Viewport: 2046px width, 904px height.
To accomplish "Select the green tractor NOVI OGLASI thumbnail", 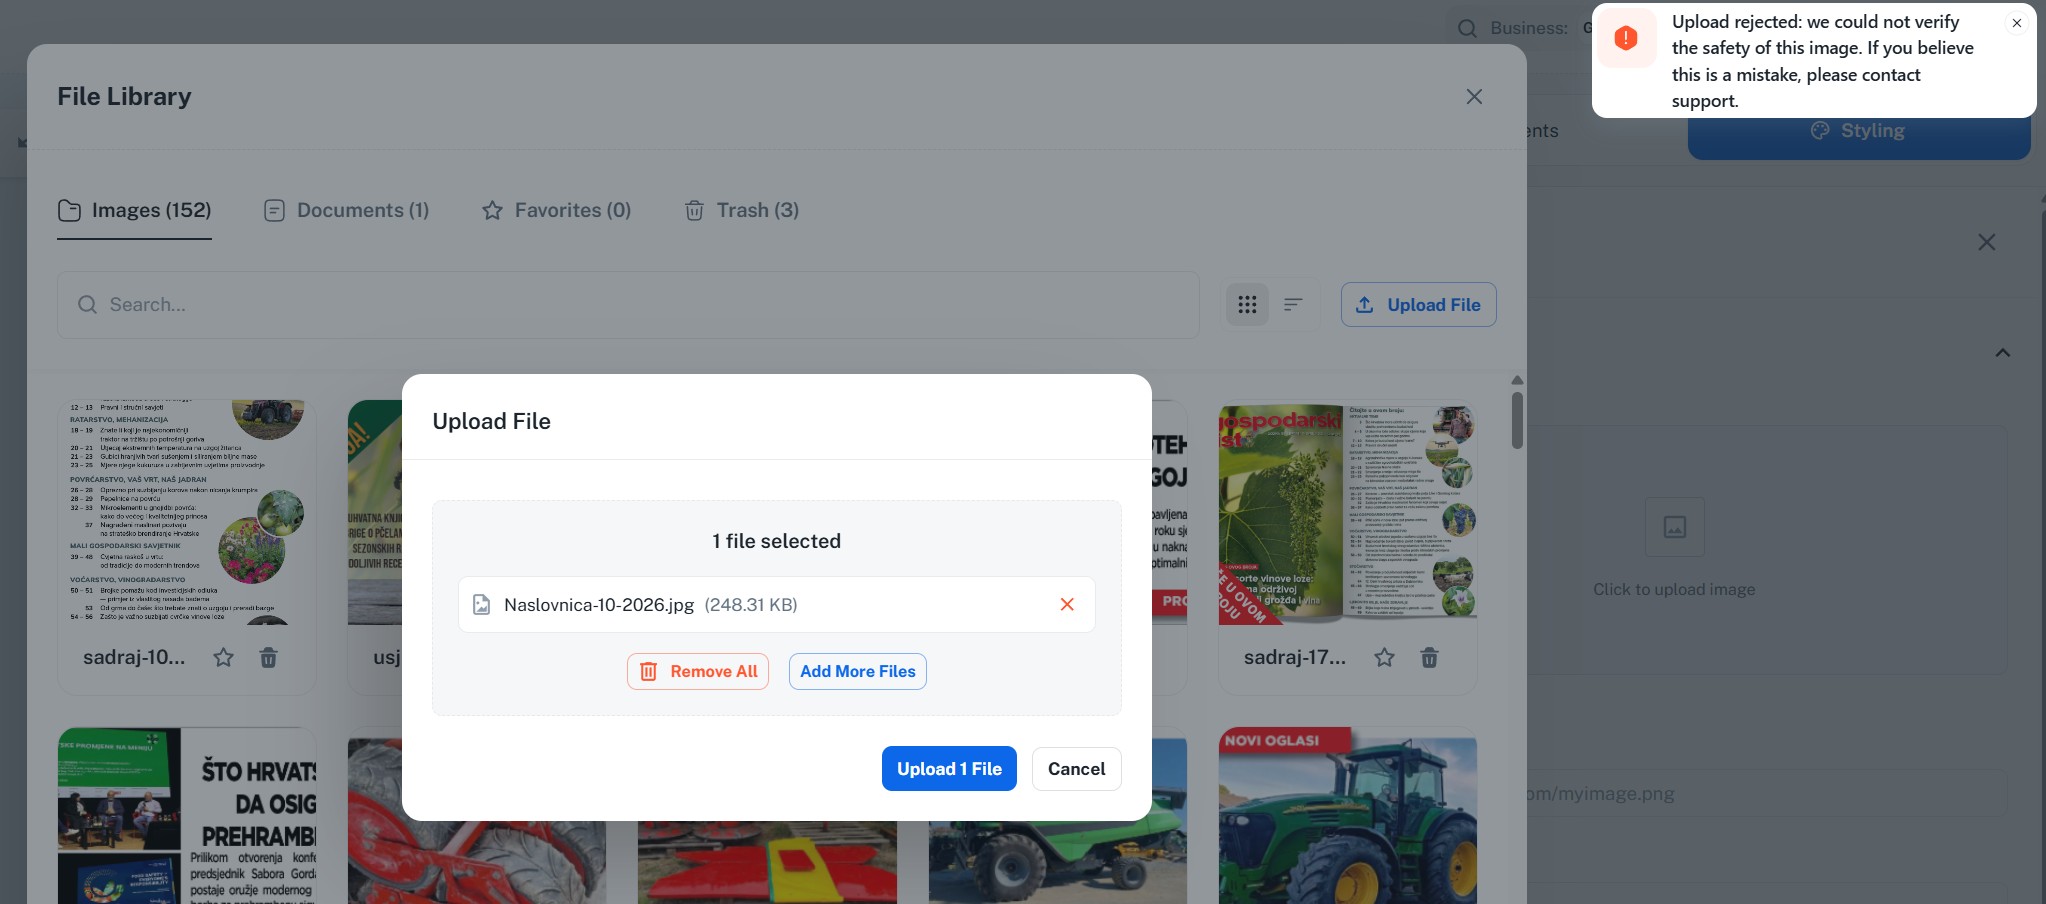I will point(1347,816).
